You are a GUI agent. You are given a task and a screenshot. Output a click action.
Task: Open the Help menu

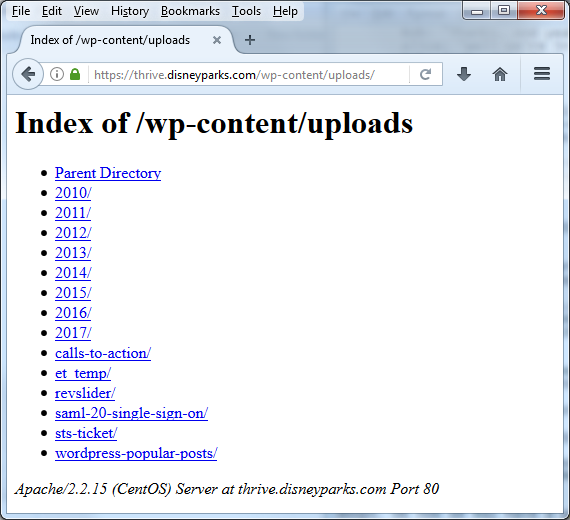pos(285,11)
